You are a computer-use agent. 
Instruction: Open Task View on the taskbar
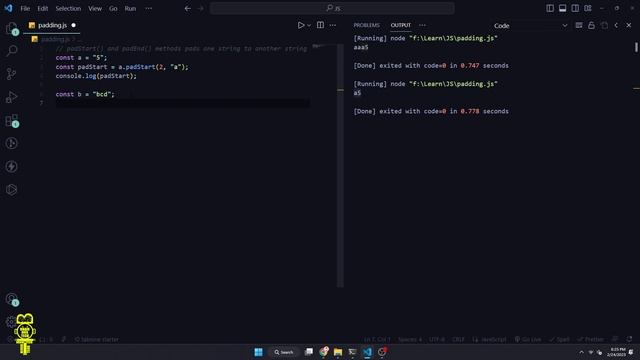click(309, 352)
